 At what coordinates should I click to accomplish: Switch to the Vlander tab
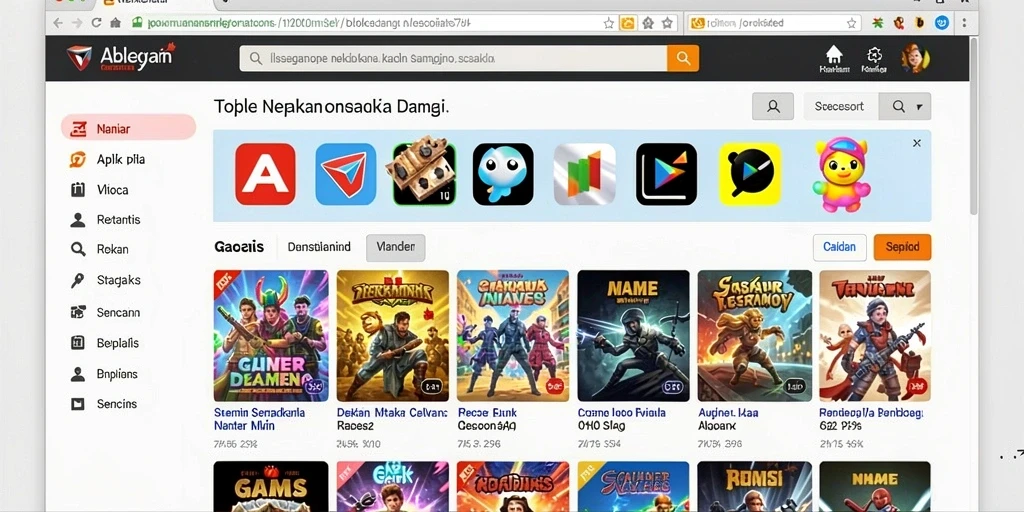pos(396,248)
